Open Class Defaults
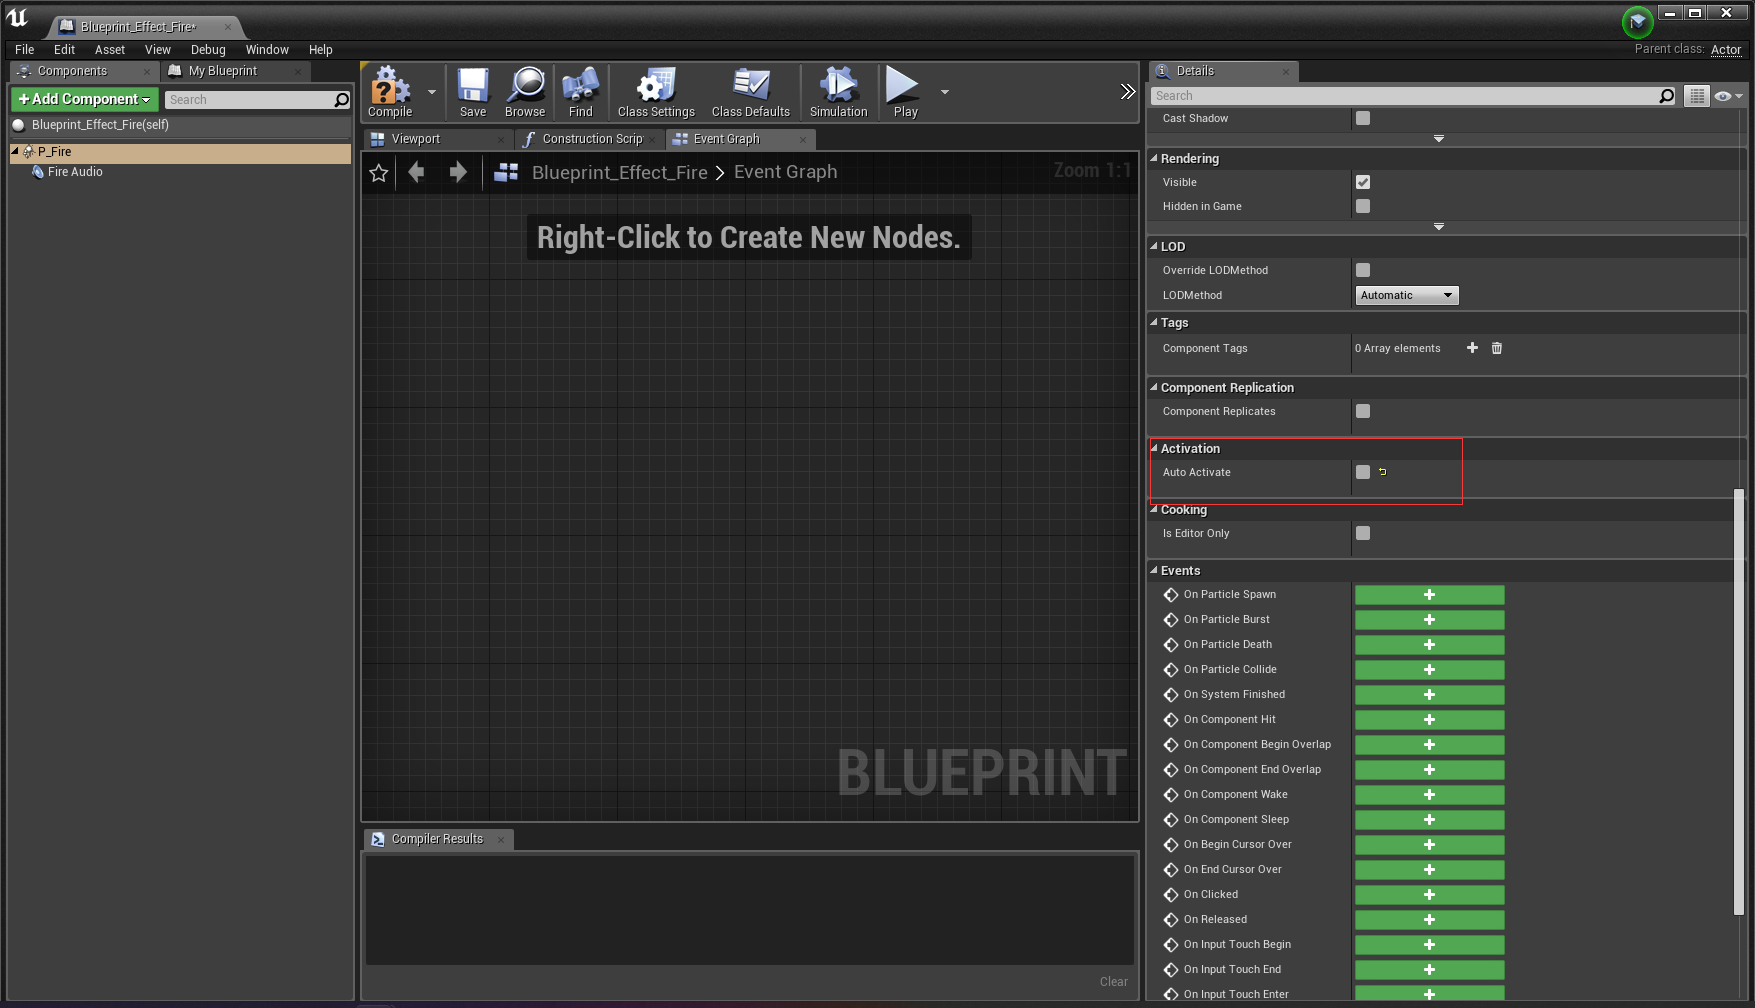This screenshot has width=1755, height=1008. pos(751,93)
